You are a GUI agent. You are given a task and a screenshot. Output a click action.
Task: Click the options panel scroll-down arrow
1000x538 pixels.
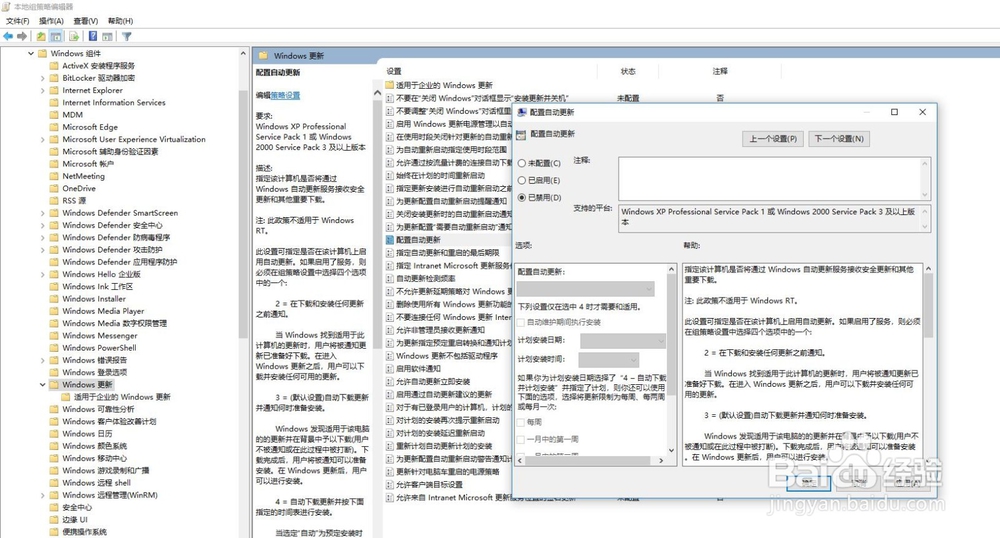click(671, 451)
